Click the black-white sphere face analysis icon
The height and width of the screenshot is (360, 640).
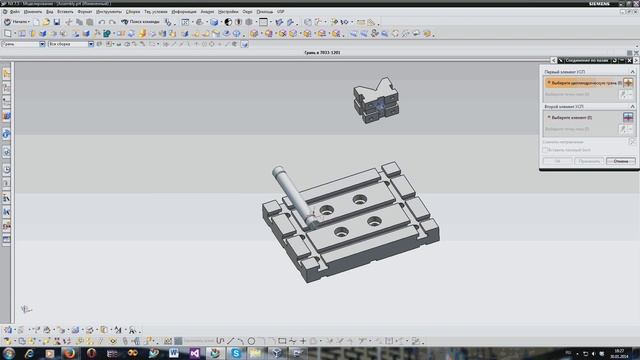point(228,22)
